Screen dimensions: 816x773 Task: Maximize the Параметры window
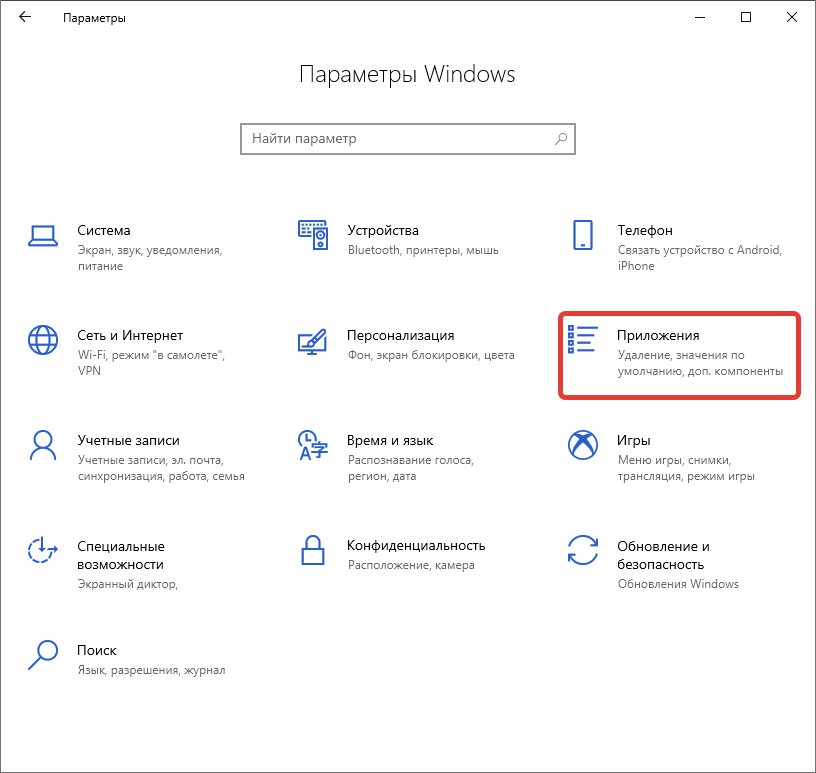(x=746, y=17)
